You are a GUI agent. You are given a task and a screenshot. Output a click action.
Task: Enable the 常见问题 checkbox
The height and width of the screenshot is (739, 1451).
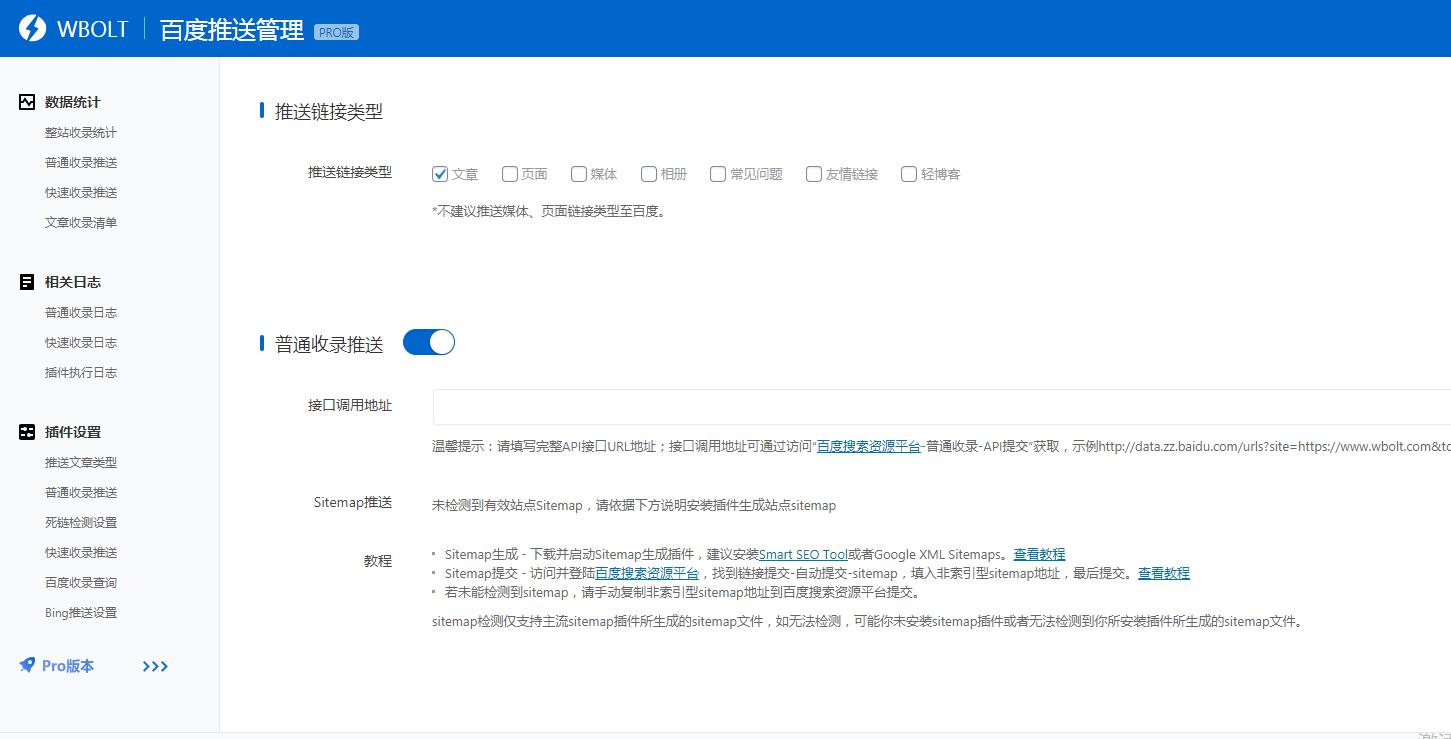[x=717, y=173]
